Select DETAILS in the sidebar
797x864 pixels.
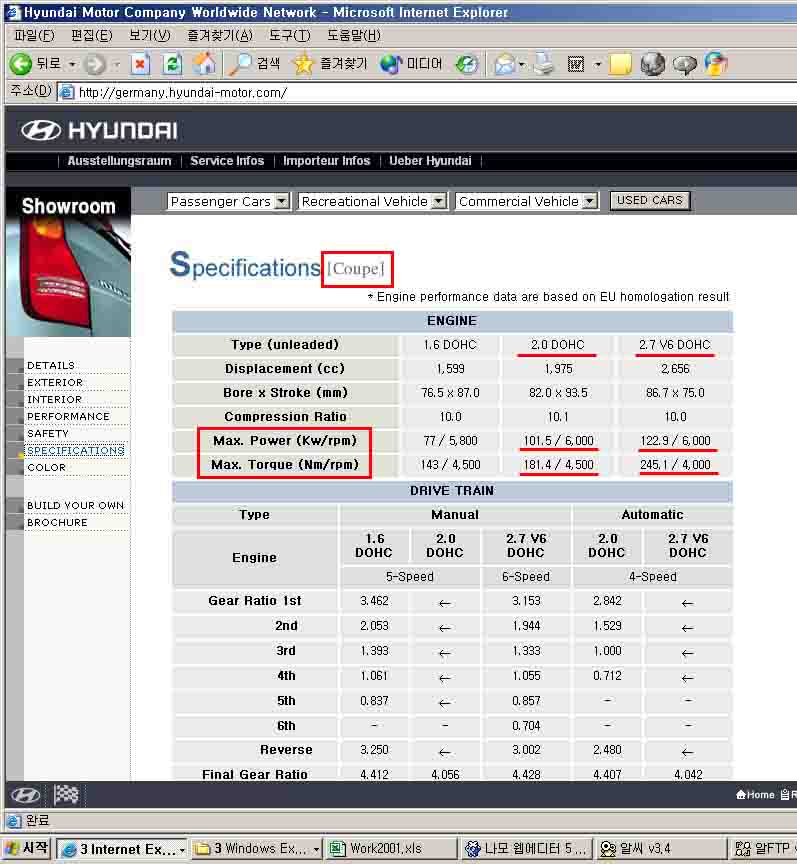click(x=51, y=365)
